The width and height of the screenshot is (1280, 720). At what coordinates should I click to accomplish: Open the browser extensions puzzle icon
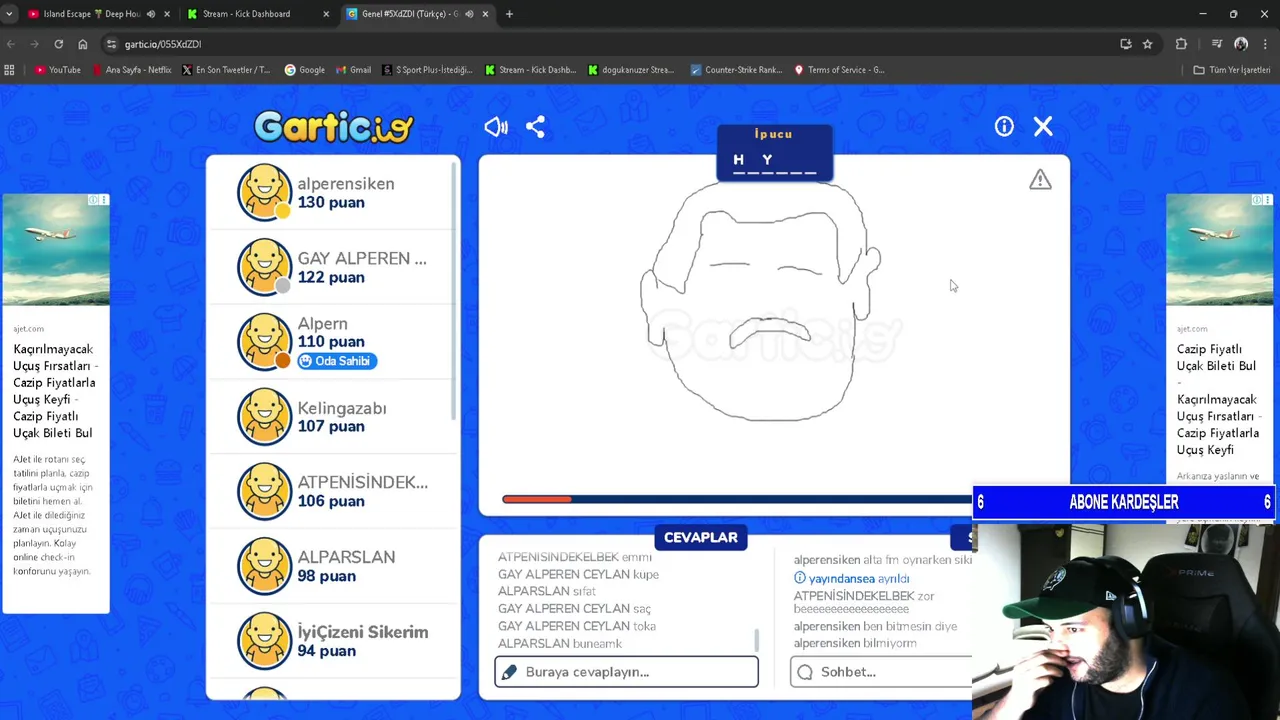tap(1181, 44)
